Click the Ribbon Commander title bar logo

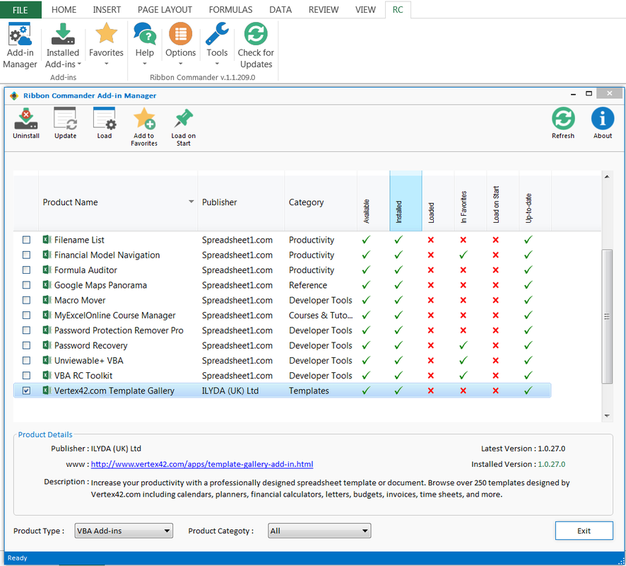click(x=14, y=96)
